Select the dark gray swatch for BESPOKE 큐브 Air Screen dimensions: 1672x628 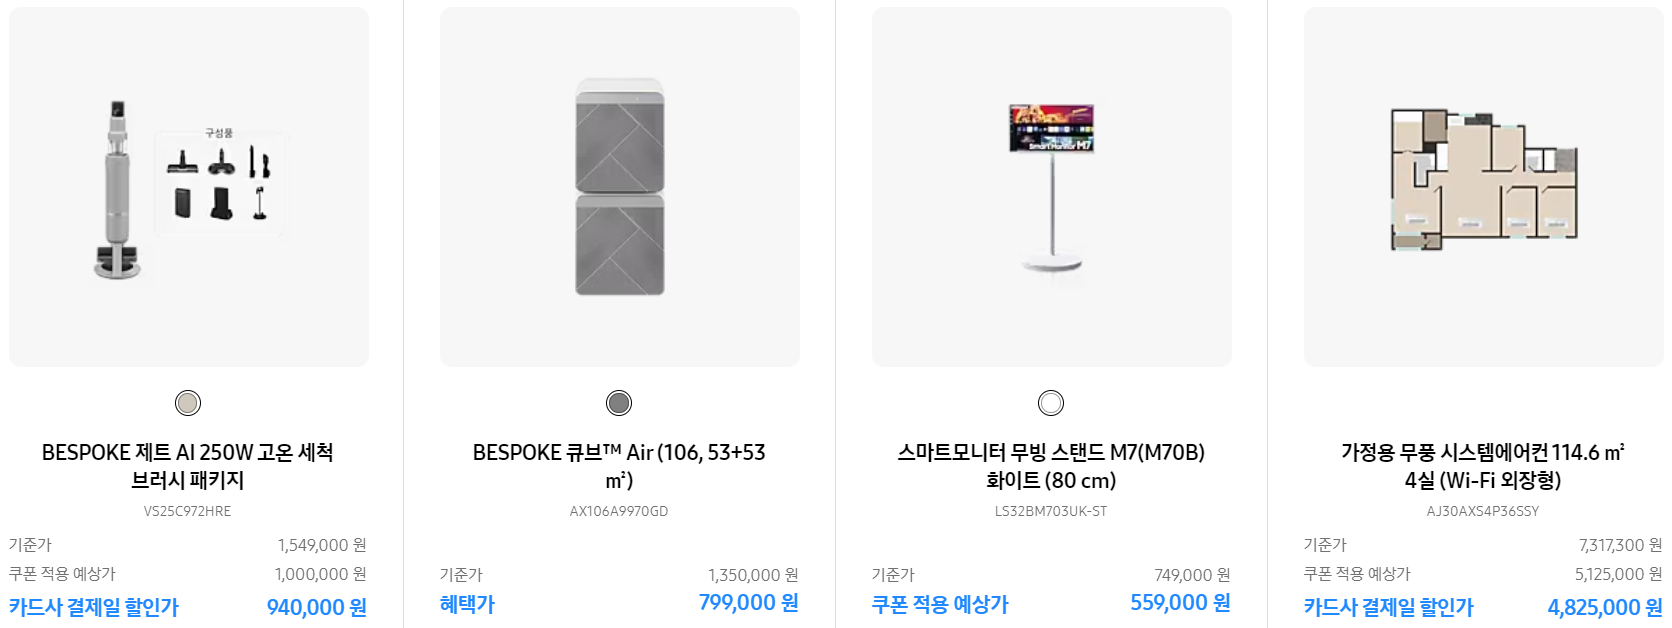click(x=619, y=403)
